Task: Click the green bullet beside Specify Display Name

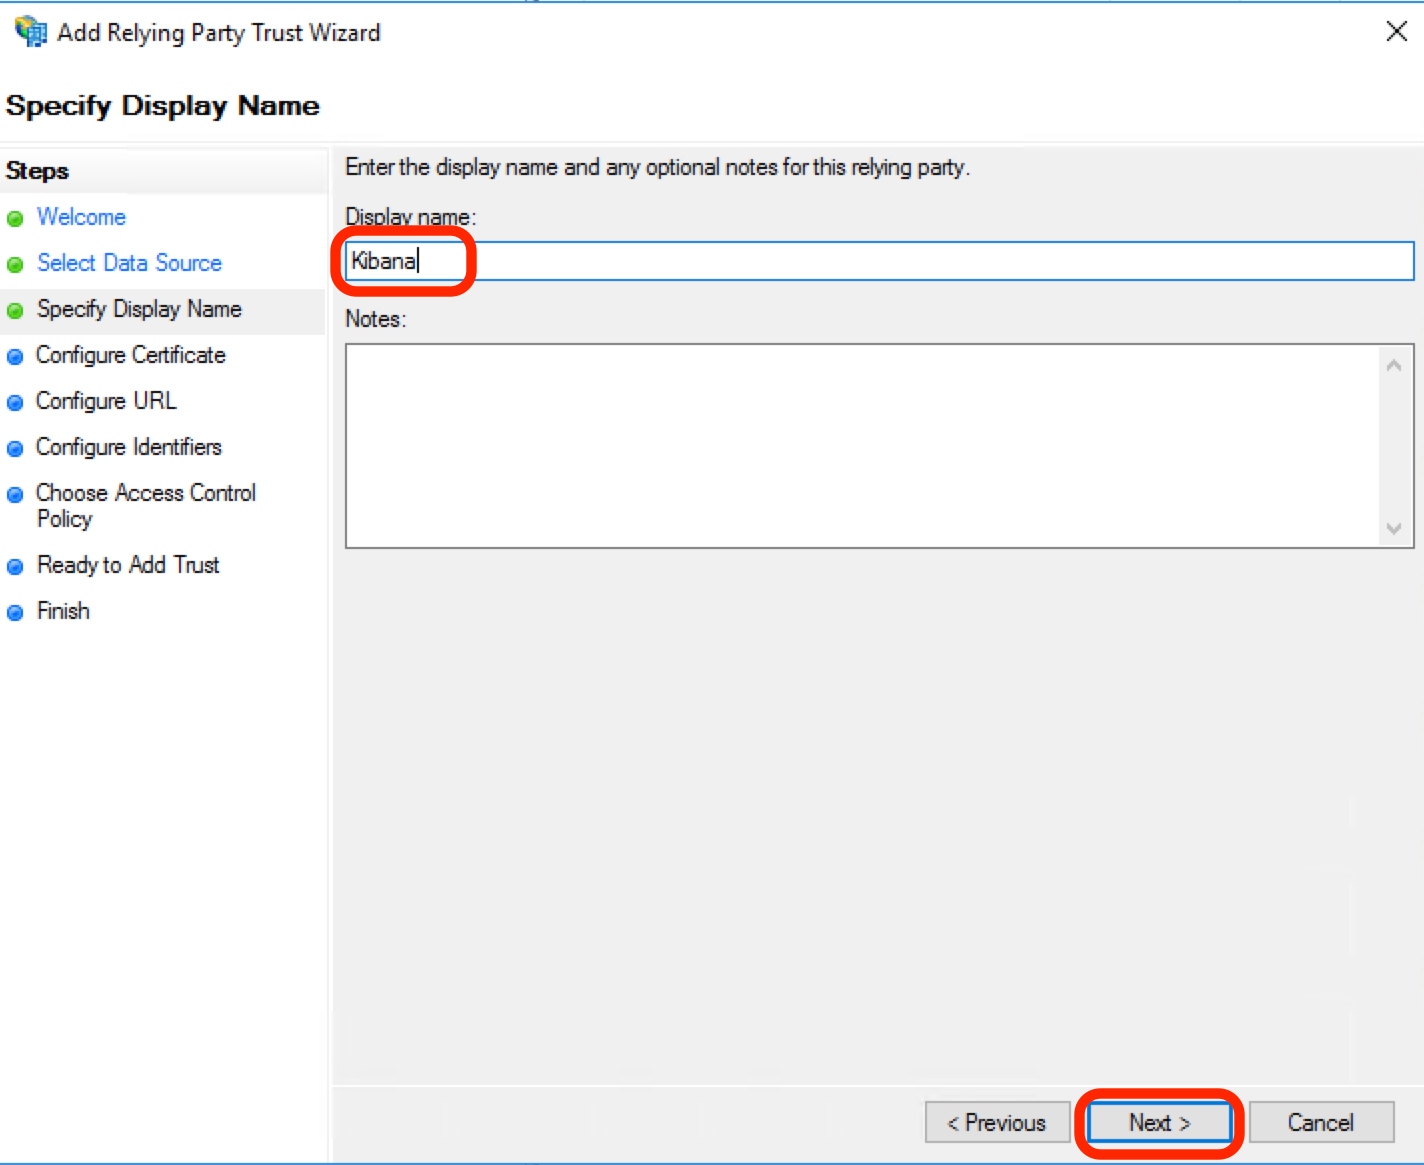Action: point(15,311)
